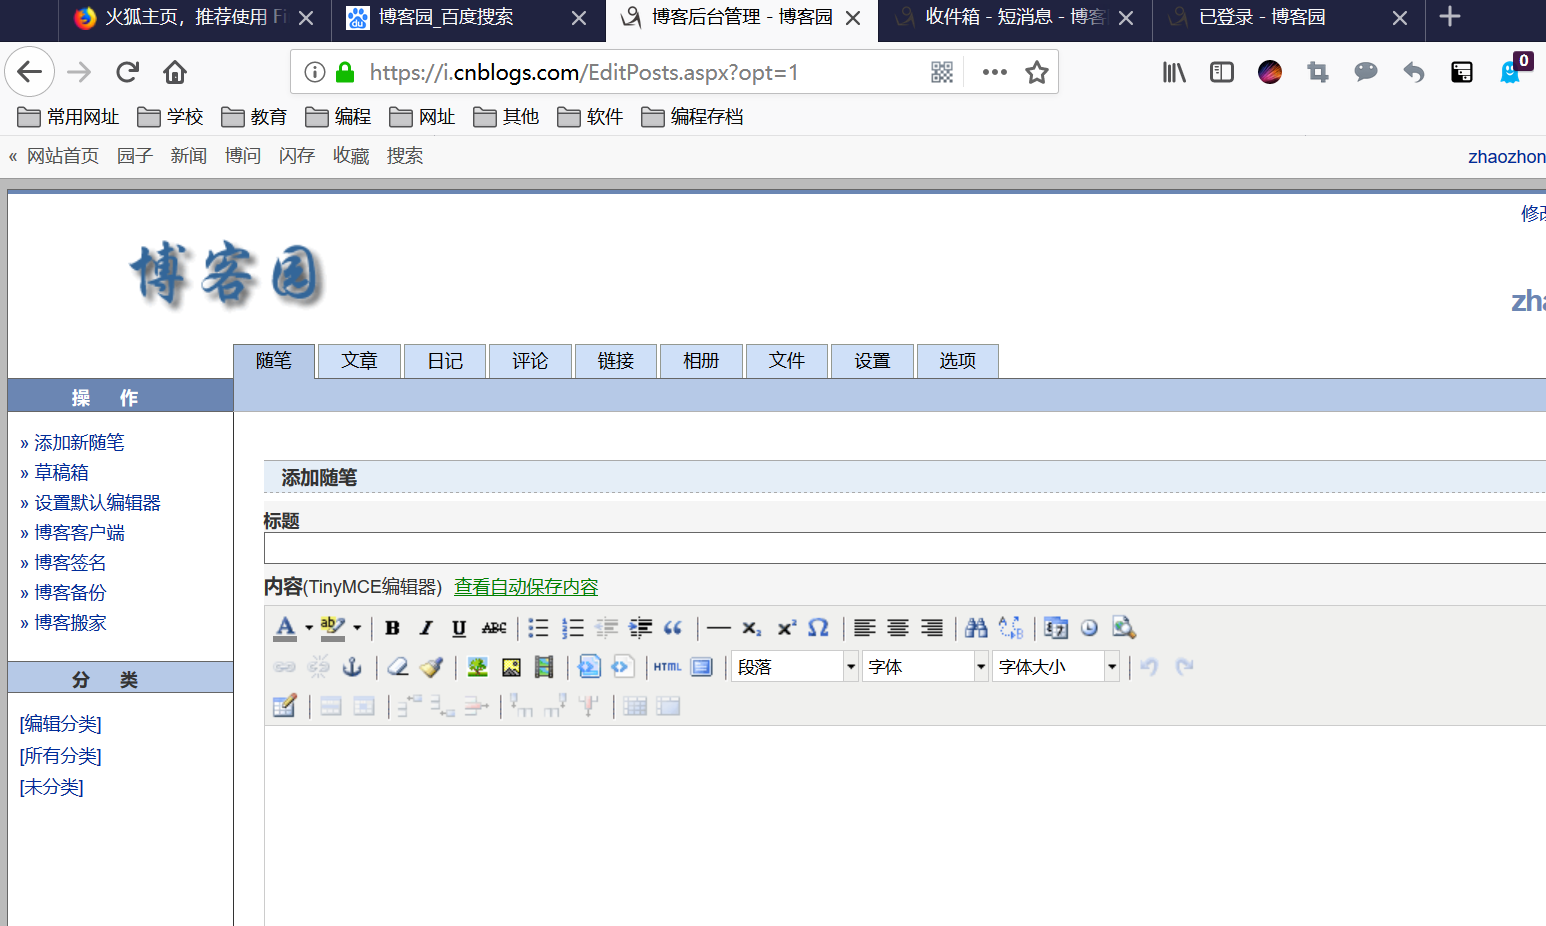Align text left

tap(865, 628)
